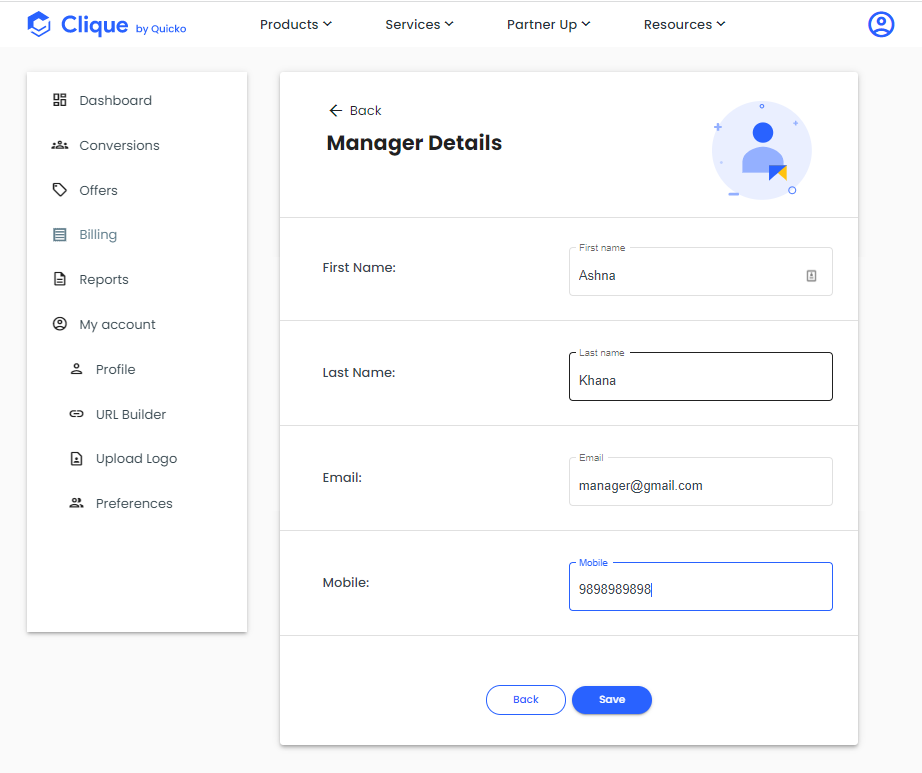The image size is (922, 773).
Task: Click the My account circle icon
Action: point(59,324)
